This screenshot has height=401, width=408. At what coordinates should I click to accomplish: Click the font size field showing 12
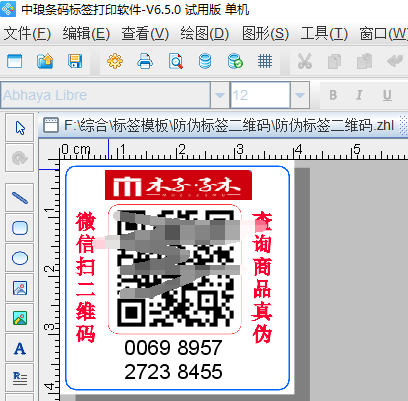point(260,95)
